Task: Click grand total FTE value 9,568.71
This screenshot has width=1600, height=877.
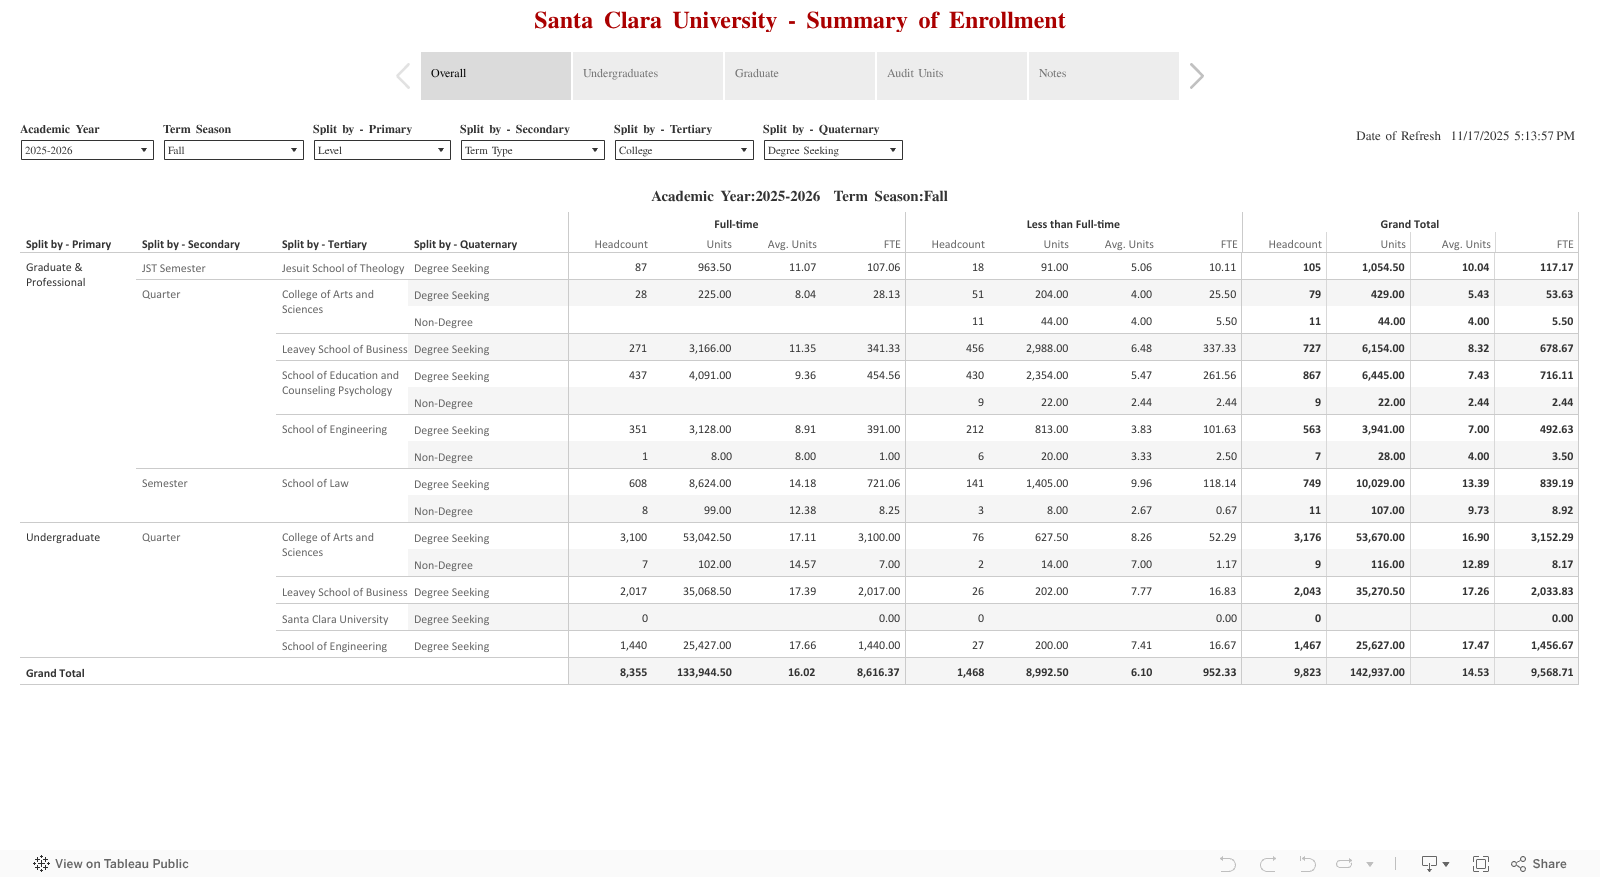Action: (x=1552, y=672)
